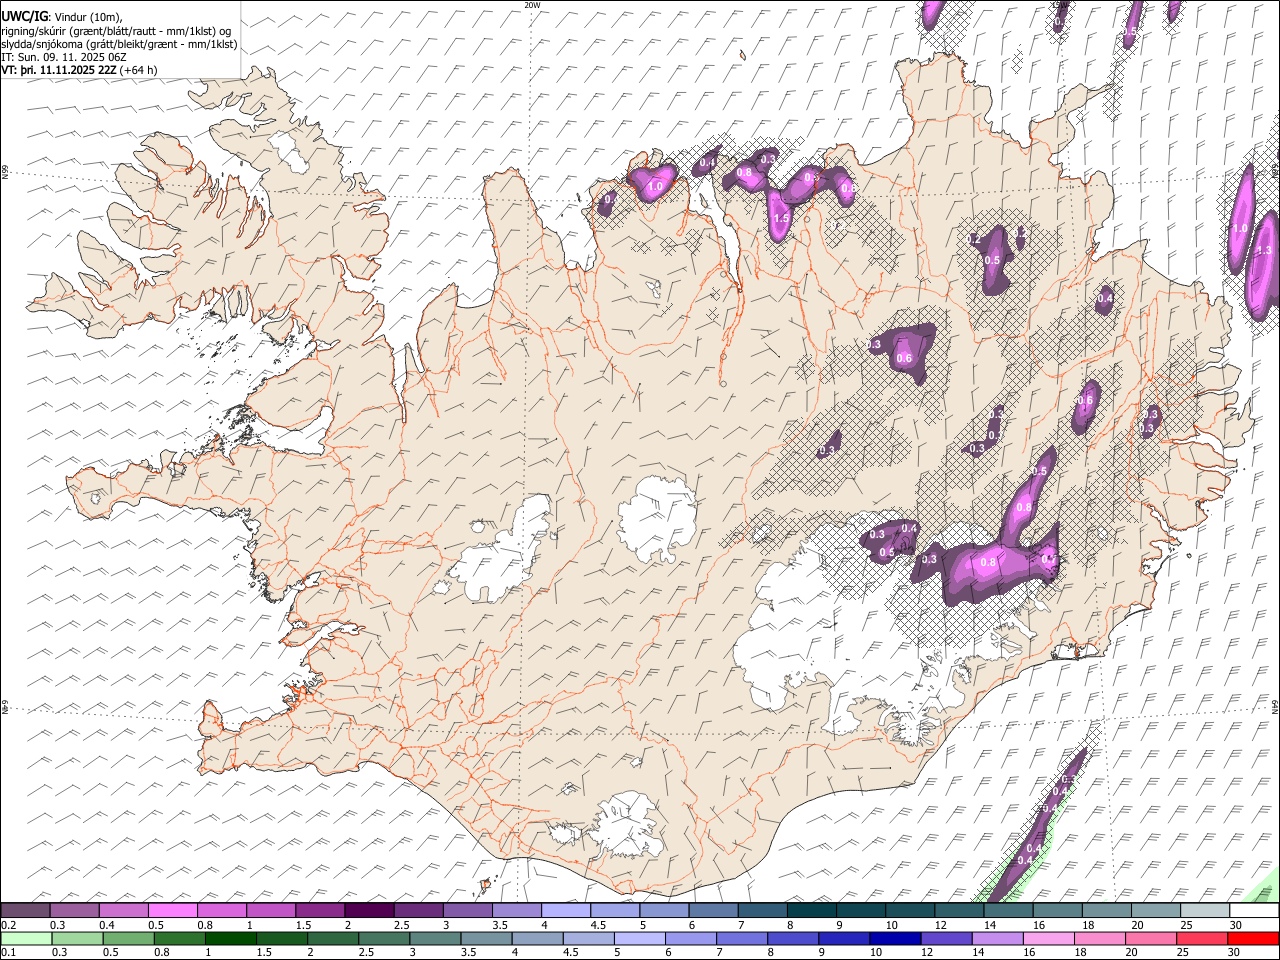
Task: Click the "(+64 h)" forecast offset text
Action: [138, 70]
